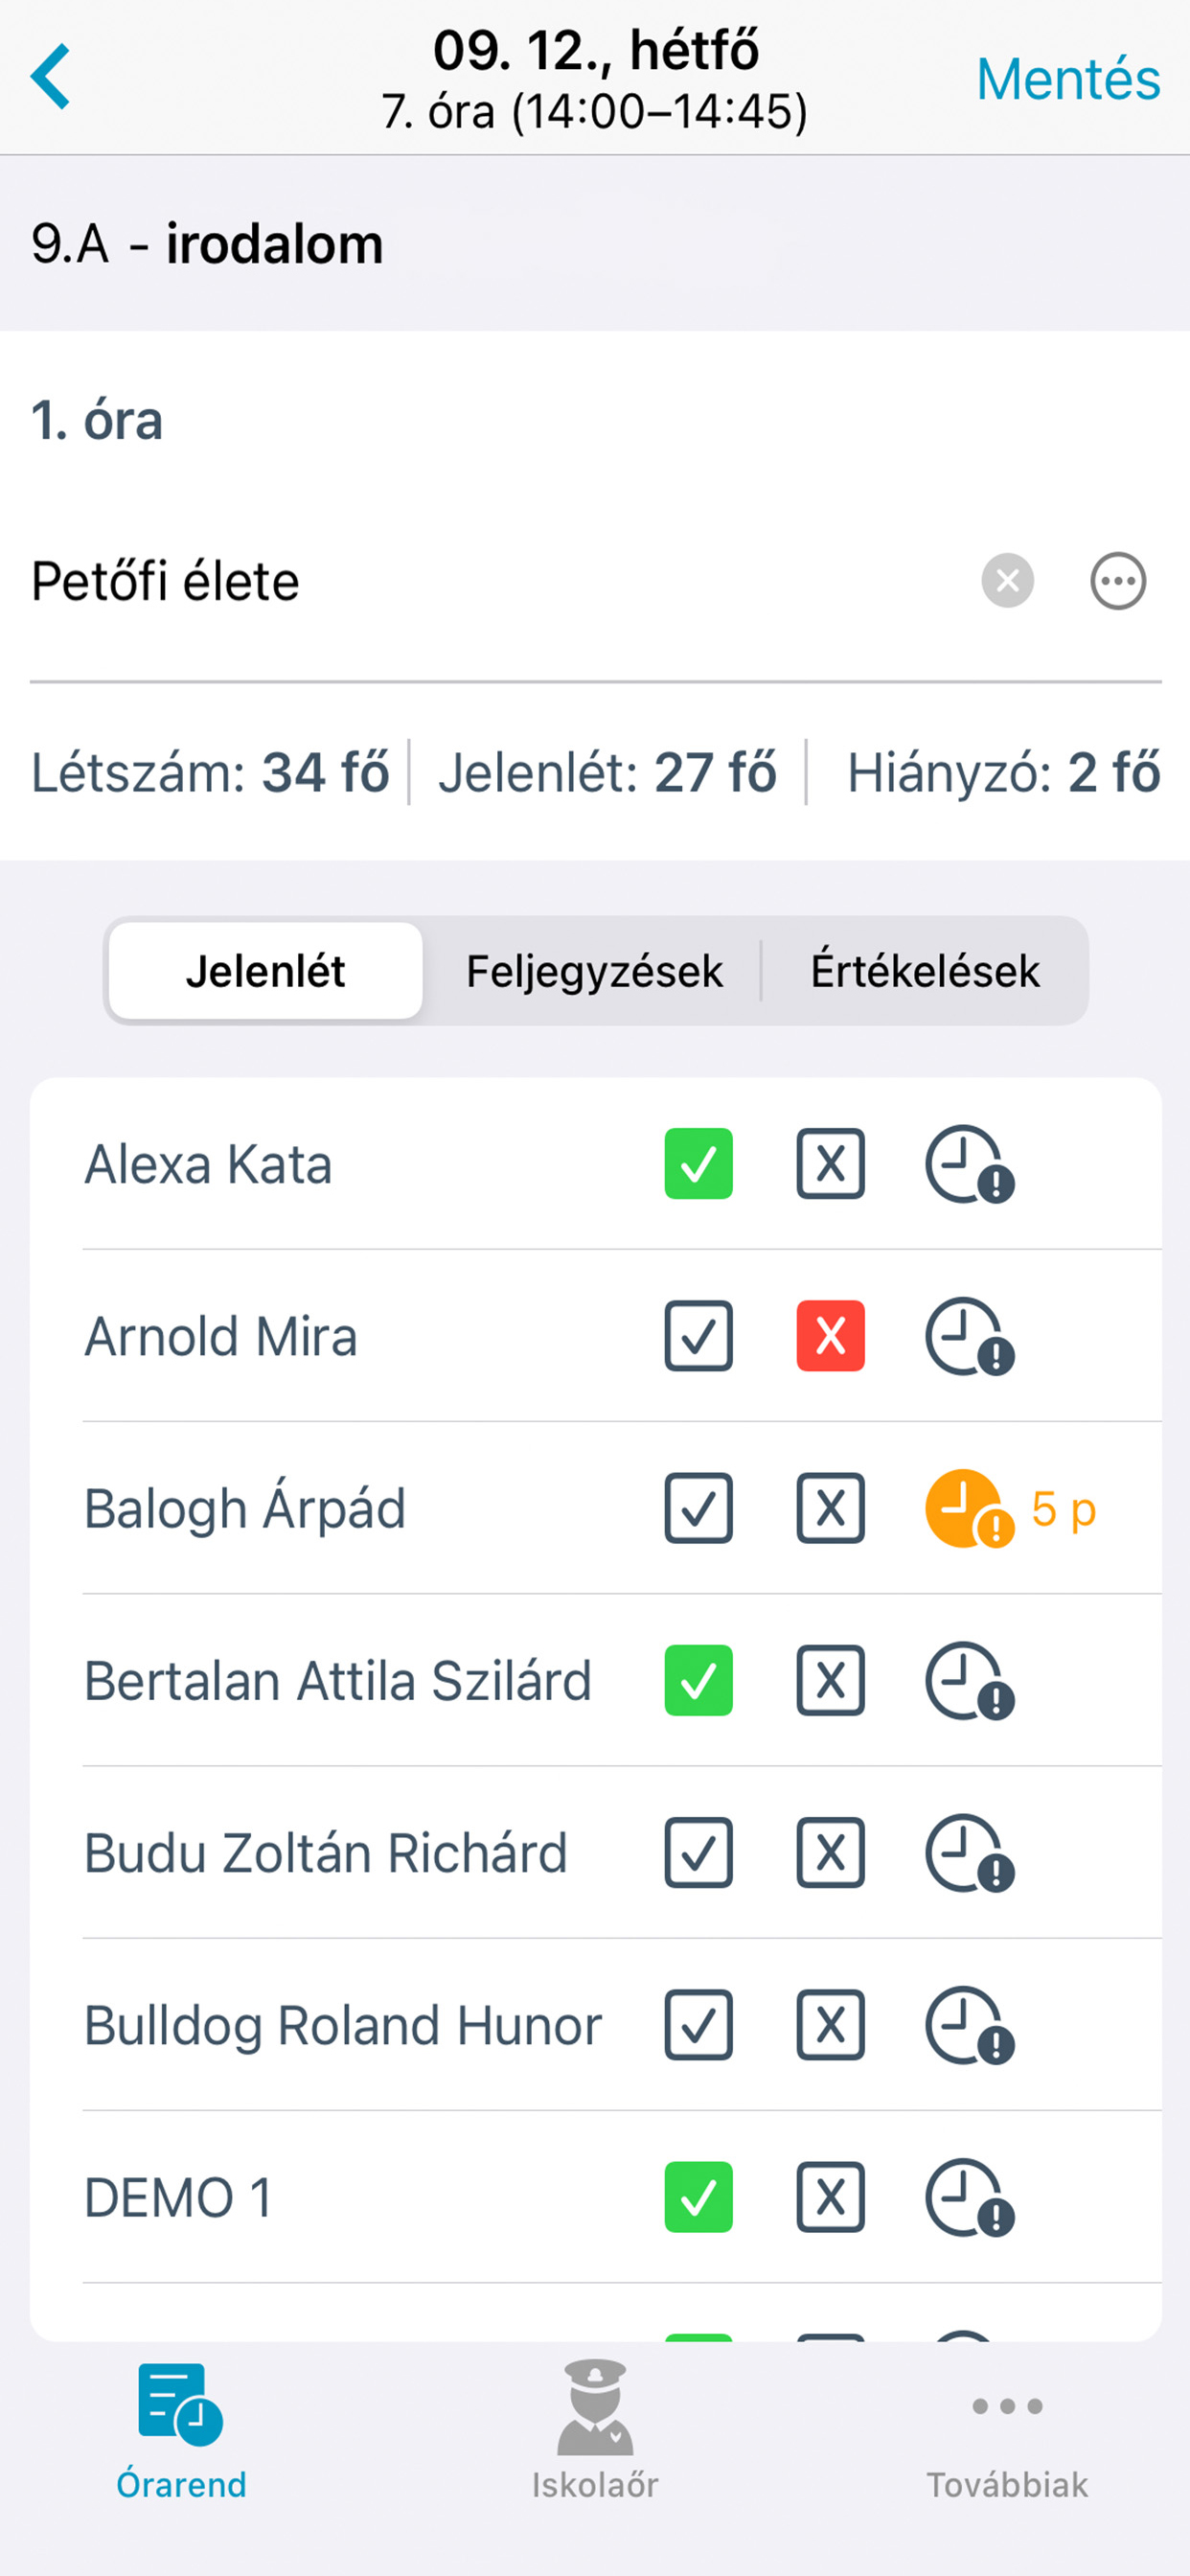Switch to the Értékelések tab
This screenshot has width=1190, height=2576.
925,971
